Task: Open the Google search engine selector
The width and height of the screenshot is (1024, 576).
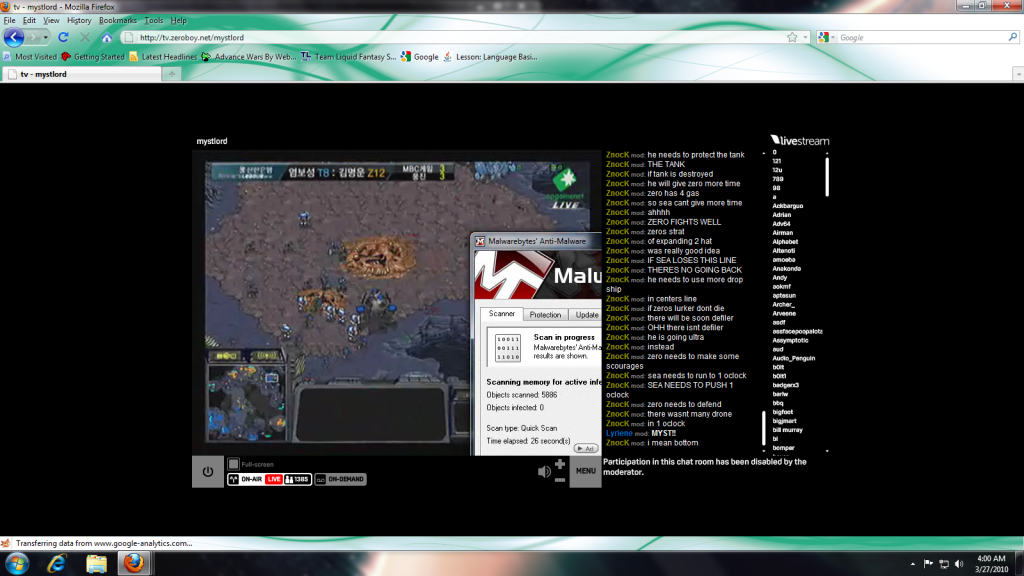Action: tap(826, 37)
